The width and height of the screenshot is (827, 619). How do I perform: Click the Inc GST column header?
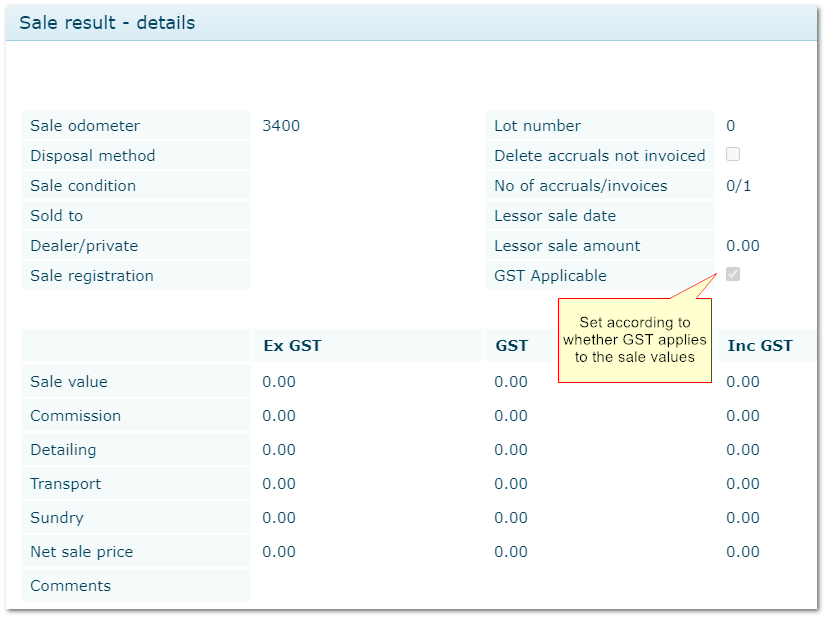click(760, 346)
